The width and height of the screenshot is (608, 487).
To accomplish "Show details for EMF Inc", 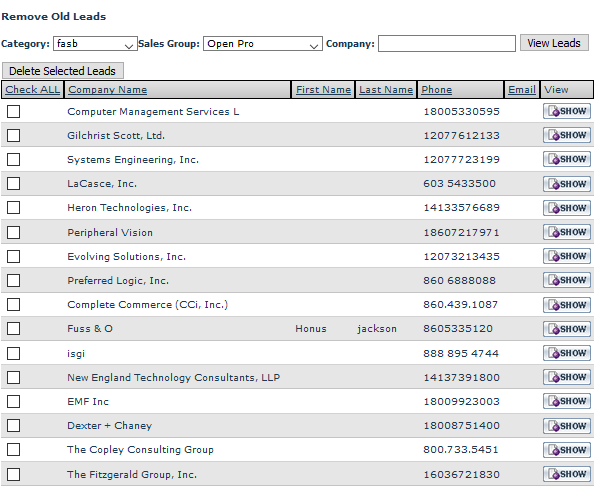I will [566, 401].
